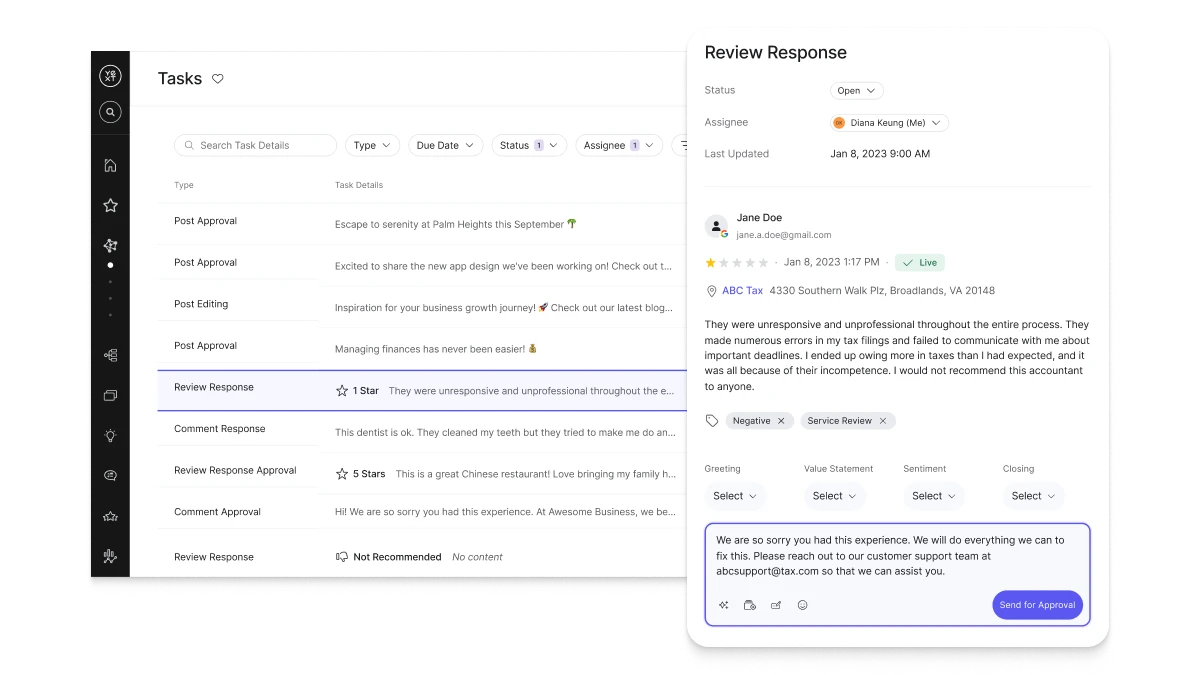Click the Live status badge
Image resolution: width=1200 pixels, height=675 pixels.
tap(920, 263)
